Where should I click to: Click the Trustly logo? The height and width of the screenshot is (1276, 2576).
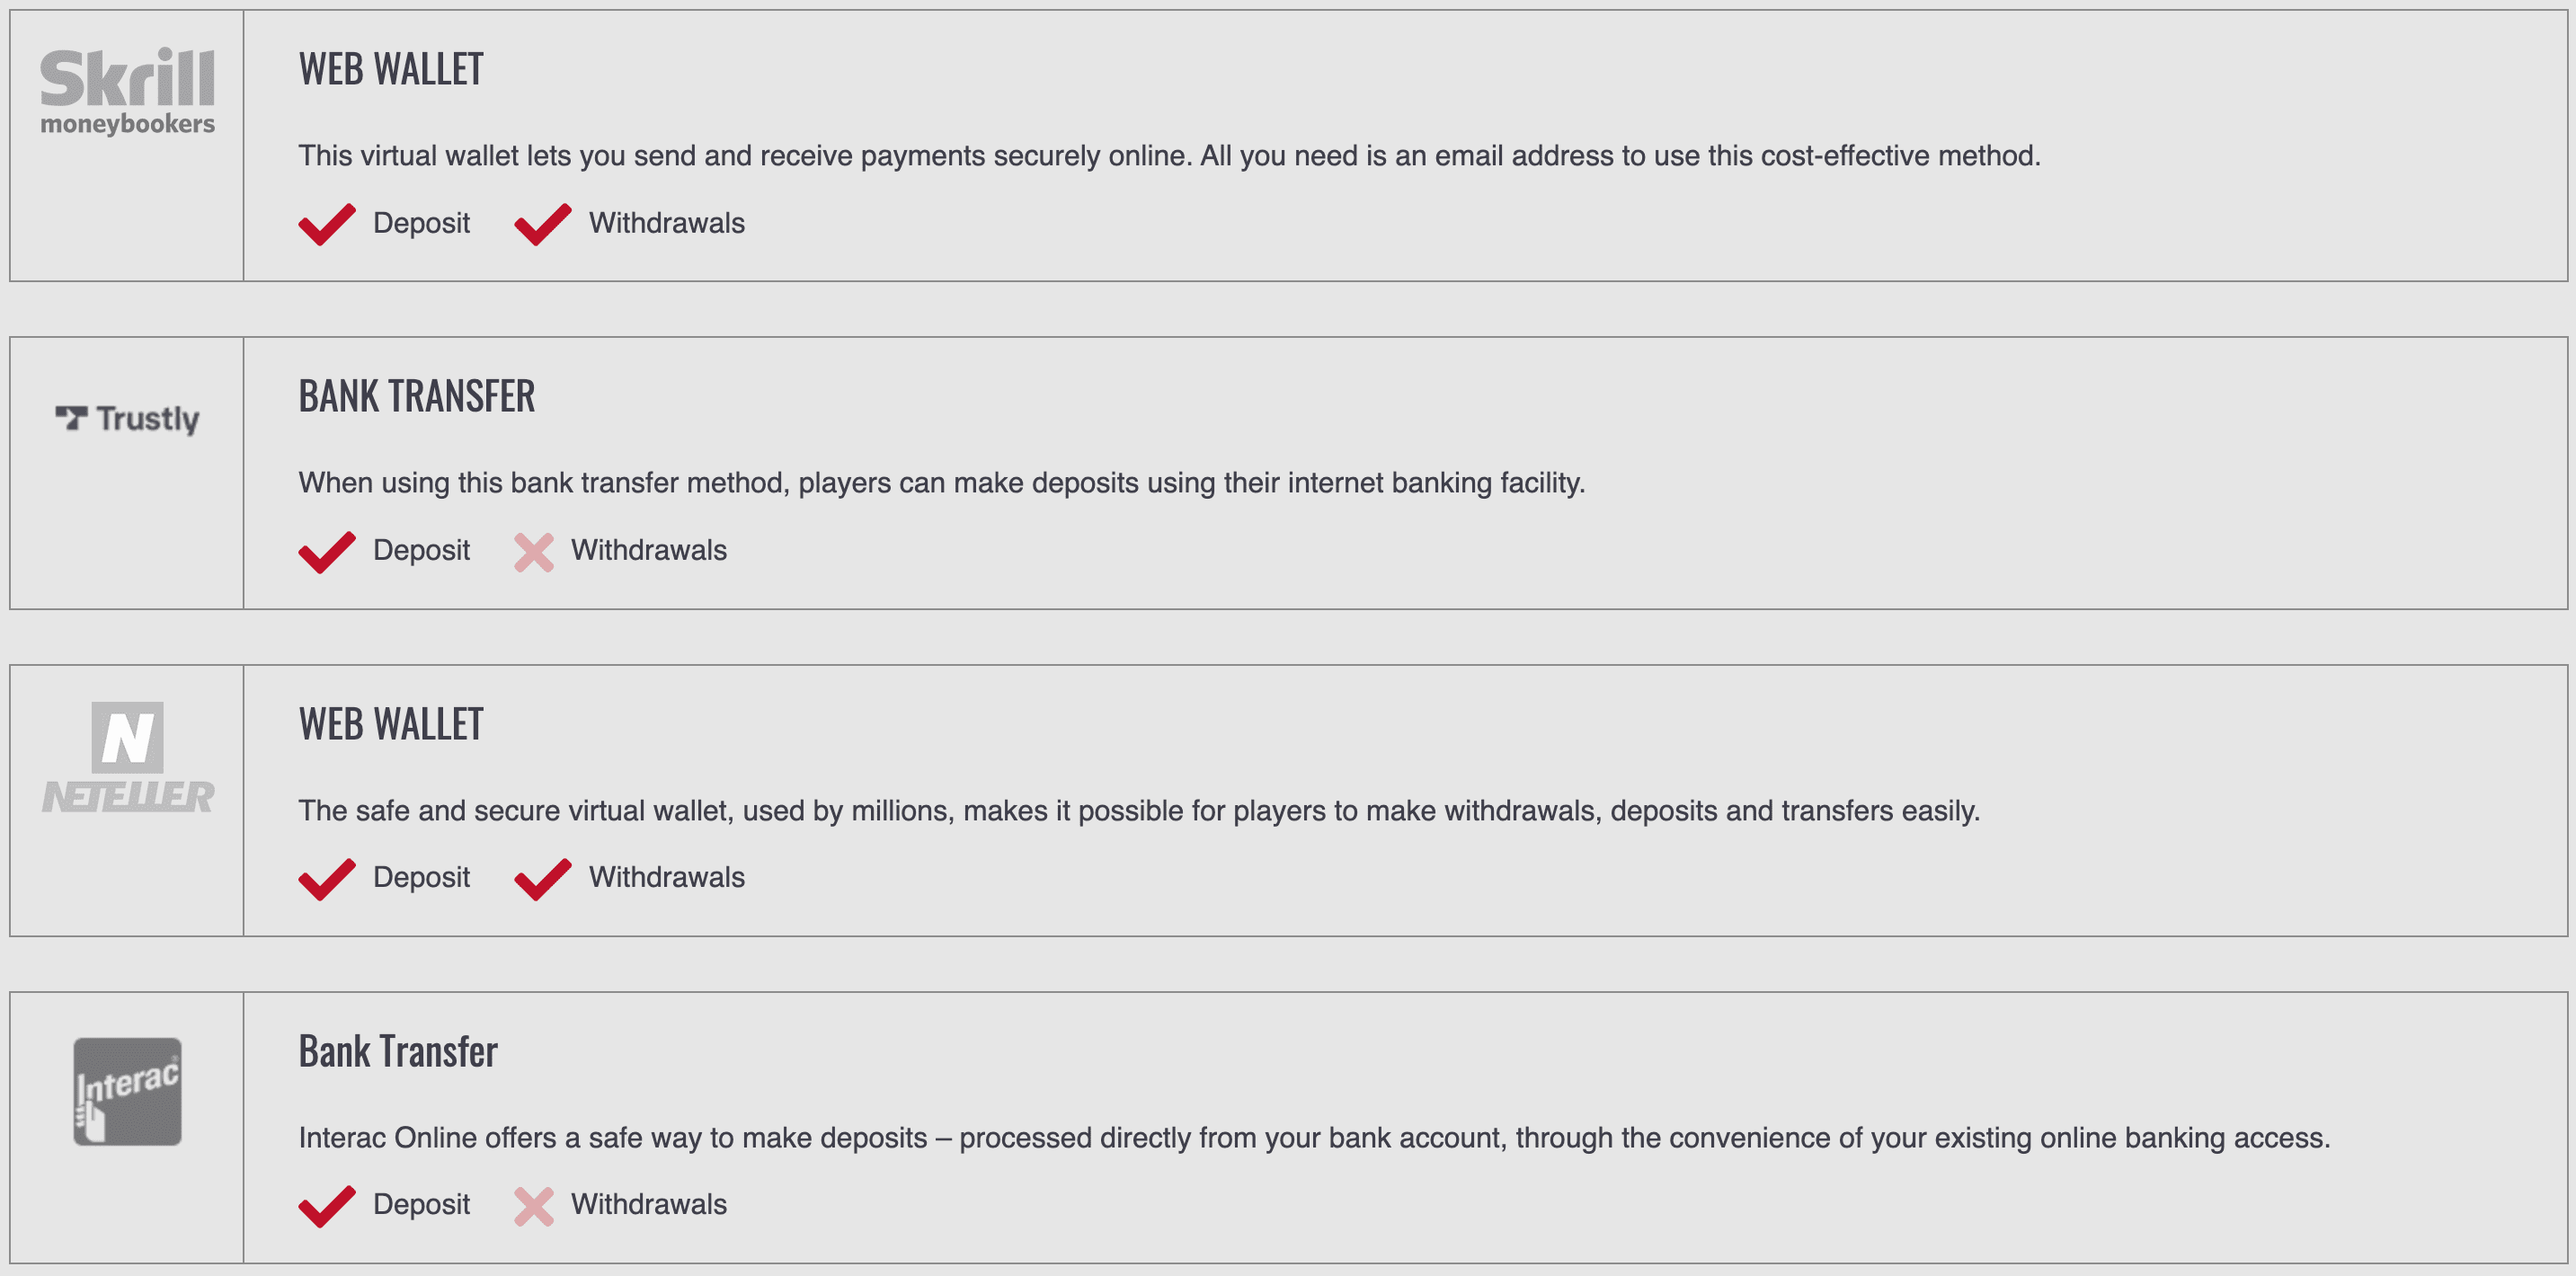[127, 419]
